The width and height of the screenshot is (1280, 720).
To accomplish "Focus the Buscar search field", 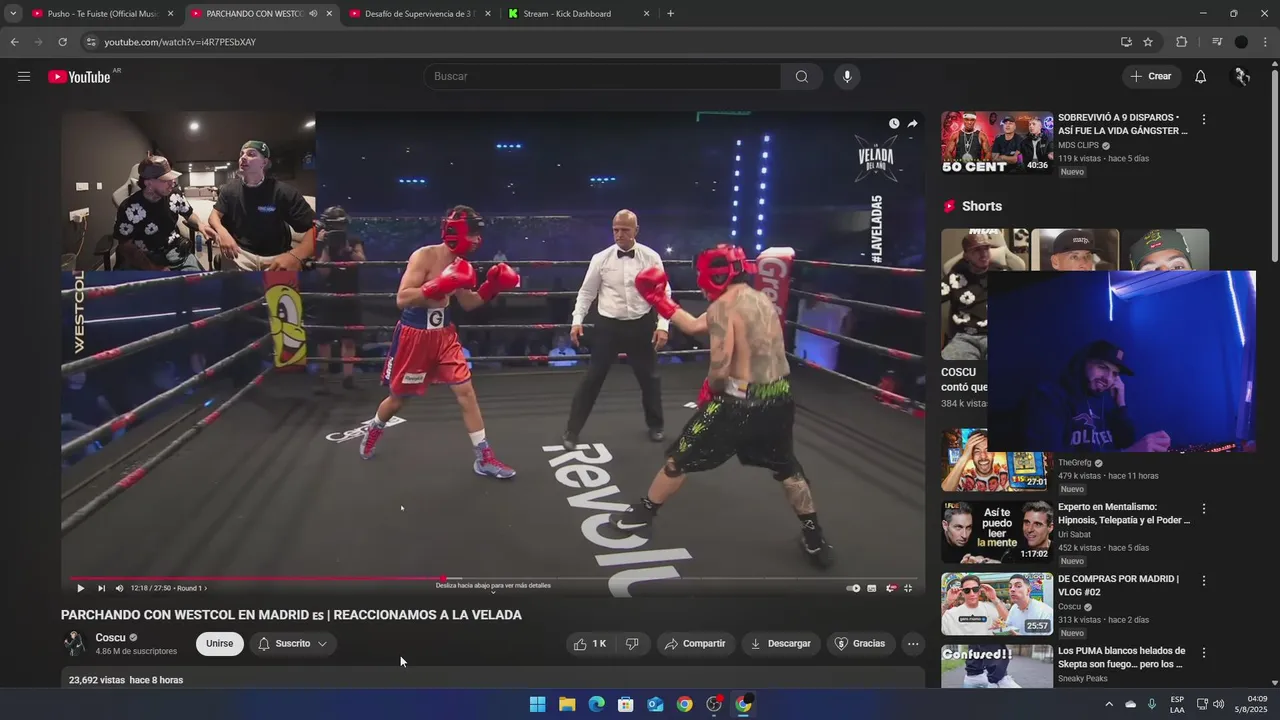I will pos(603,76).
